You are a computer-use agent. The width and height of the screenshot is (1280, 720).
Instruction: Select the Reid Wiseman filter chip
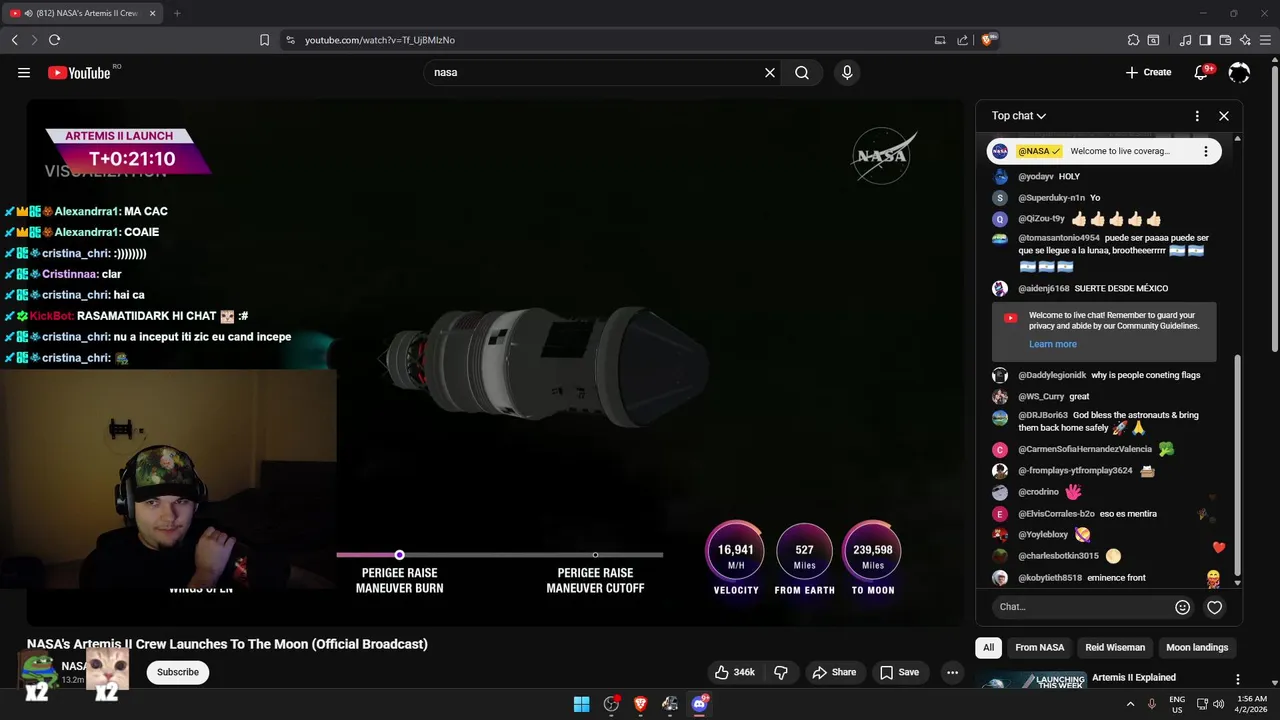1115,647
